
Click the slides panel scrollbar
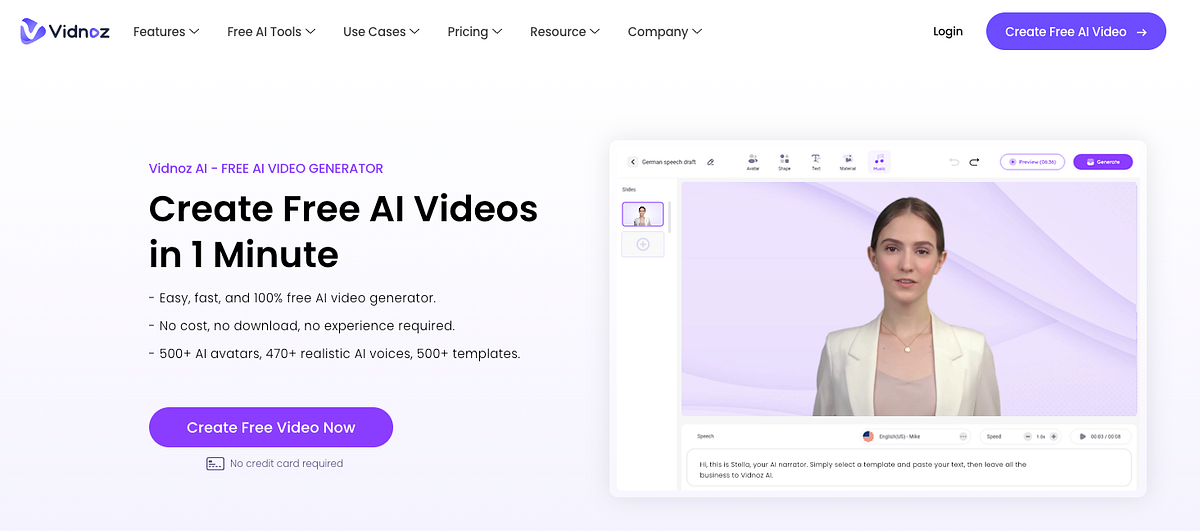tap(669, 217)
